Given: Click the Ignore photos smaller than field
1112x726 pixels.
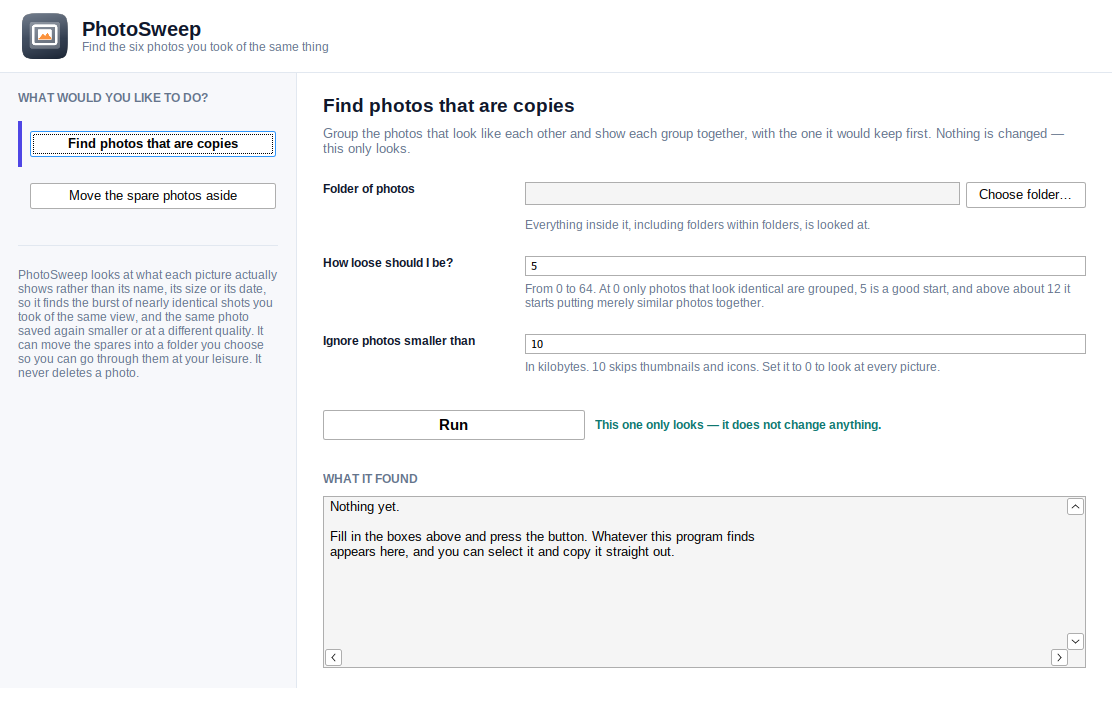Looking at the screenshot, I should 805,344.
